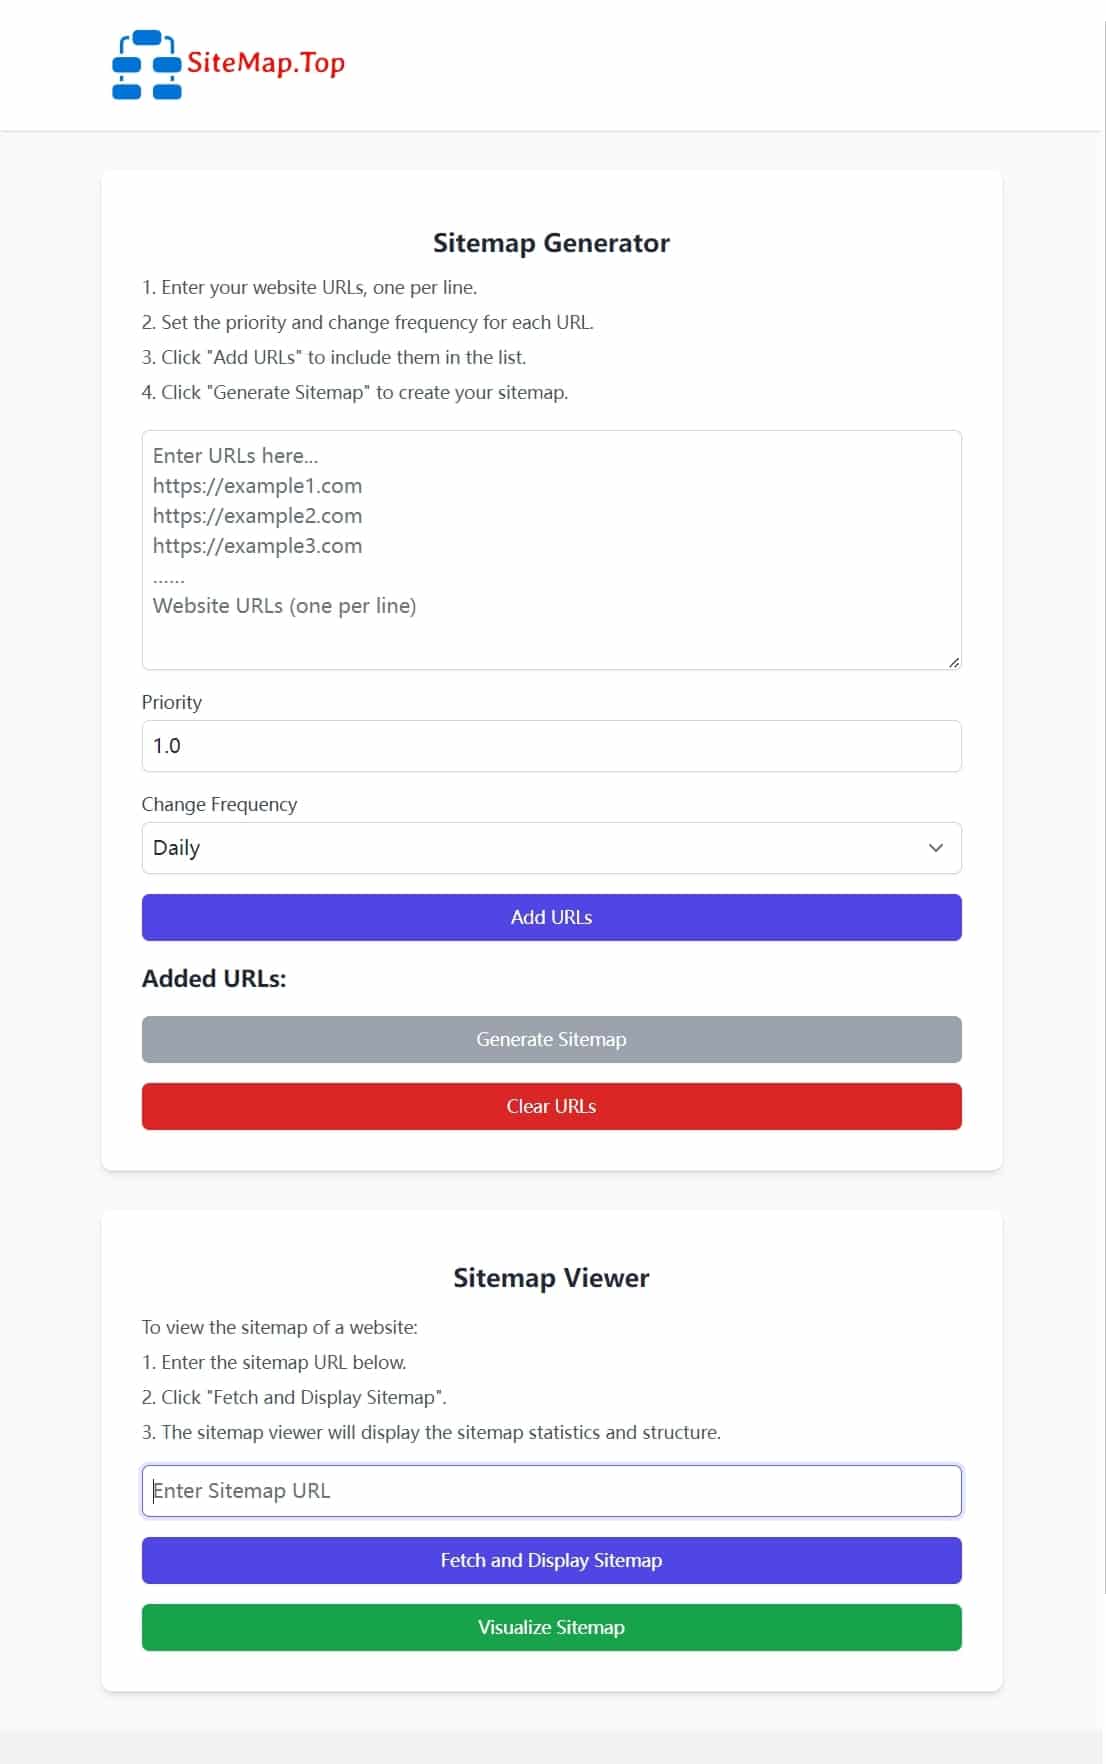
Task: Click Fetch and Display Sitemap
Action: tap(551, 1560)
